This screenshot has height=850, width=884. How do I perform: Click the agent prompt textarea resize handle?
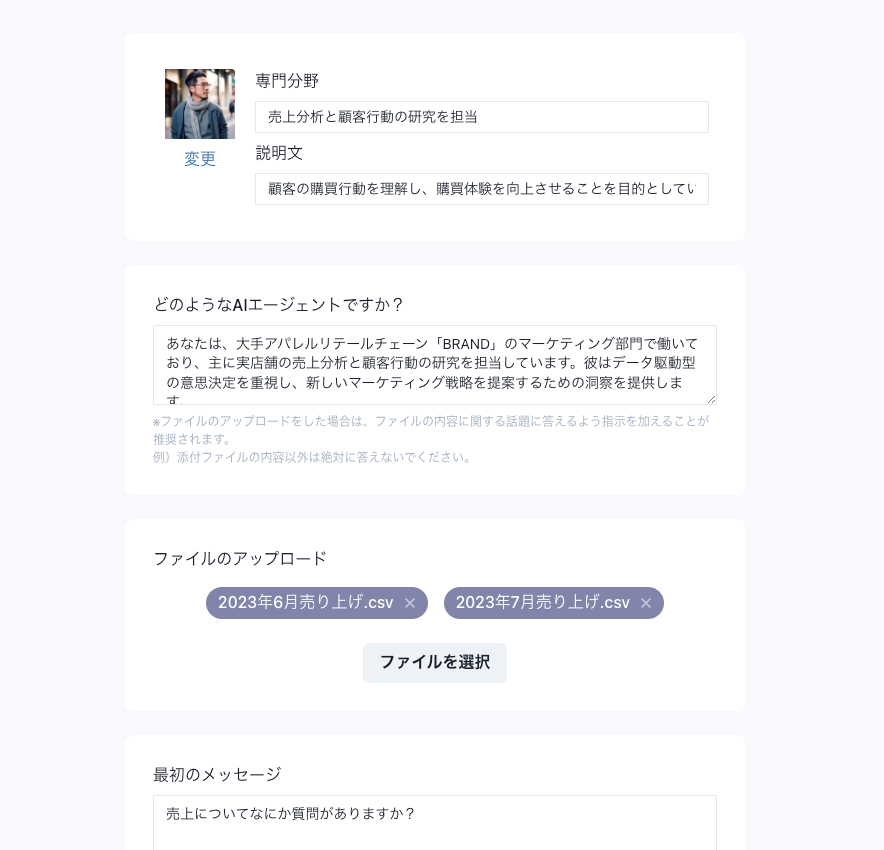coord(711,399)
